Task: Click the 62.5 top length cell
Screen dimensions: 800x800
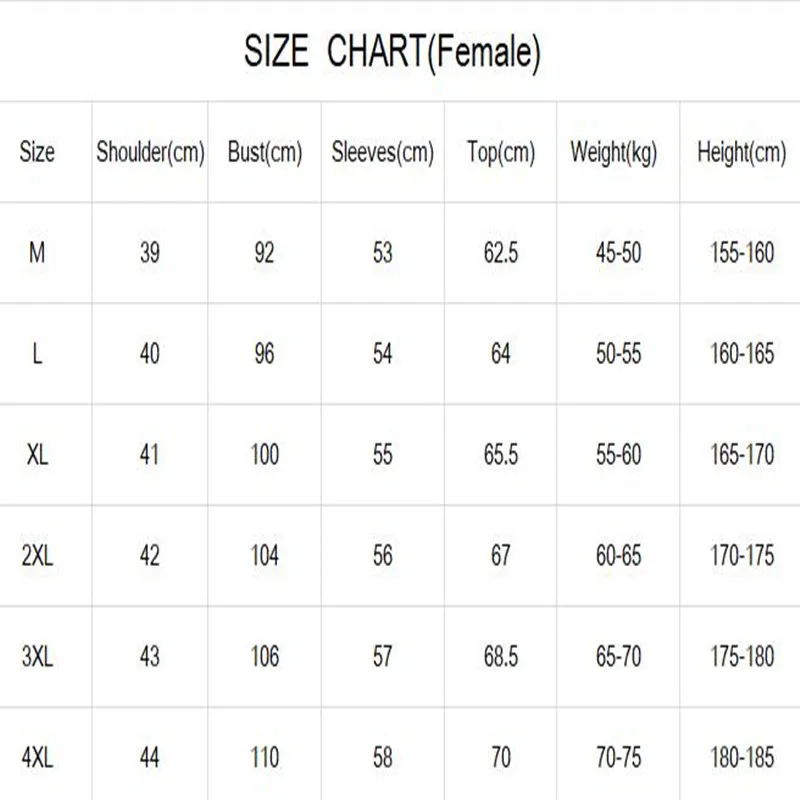Action: (501, 253)
